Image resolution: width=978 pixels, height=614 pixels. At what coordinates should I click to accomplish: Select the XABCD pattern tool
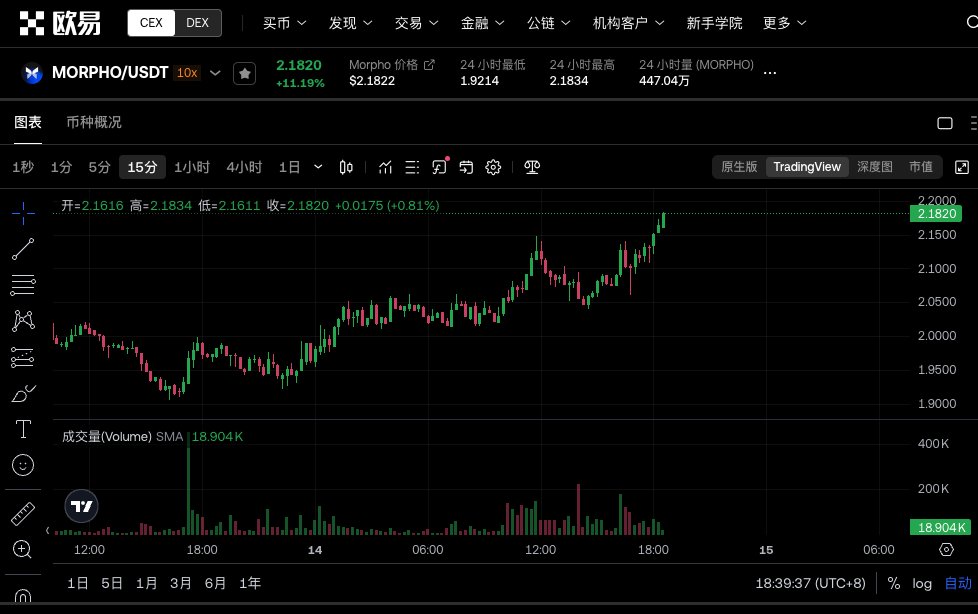(23, 321)
